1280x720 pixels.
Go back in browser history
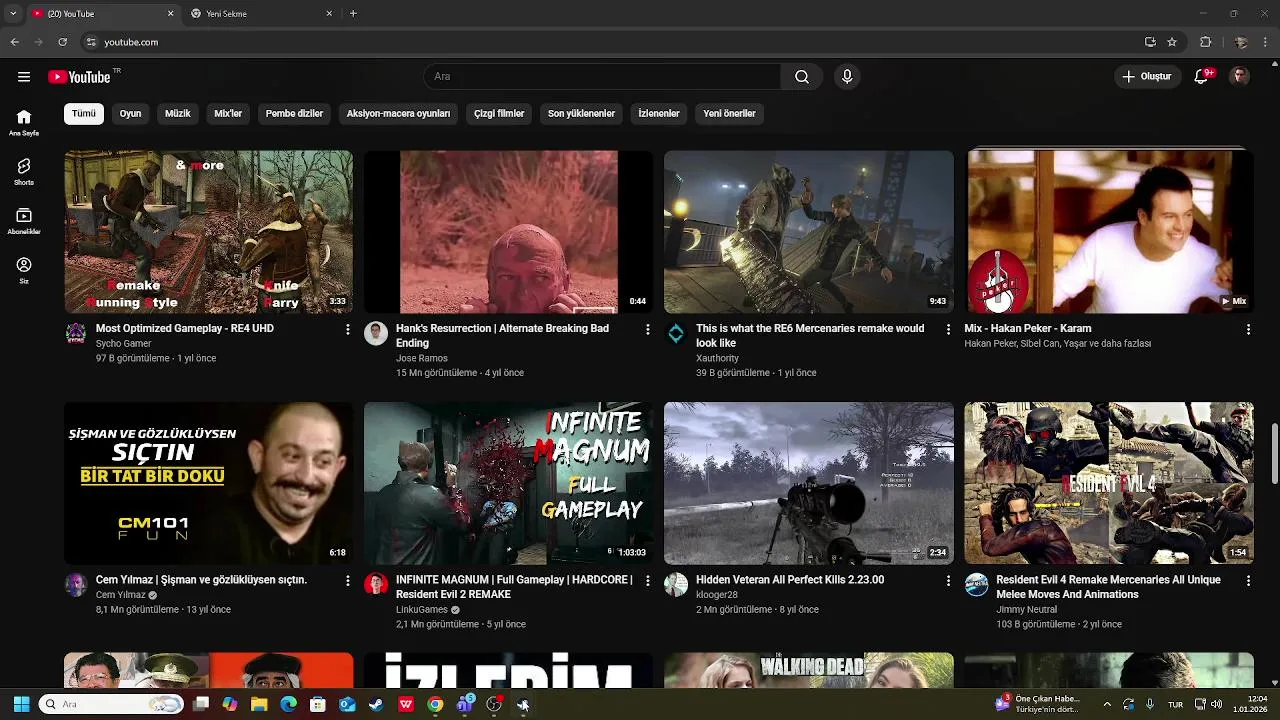click(x=14, y=42)
